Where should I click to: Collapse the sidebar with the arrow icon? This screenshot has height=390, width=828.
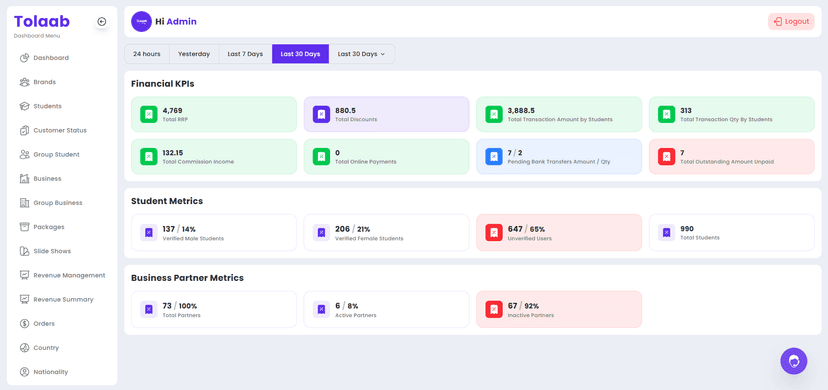[102, 22]
